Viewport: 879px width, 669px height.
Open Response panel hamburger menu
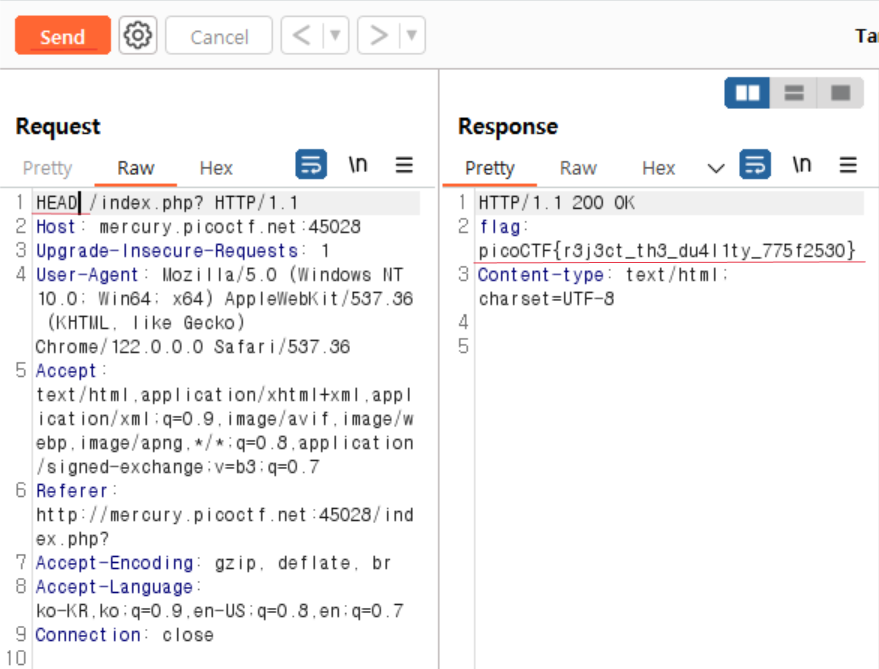tap(848, 165)
